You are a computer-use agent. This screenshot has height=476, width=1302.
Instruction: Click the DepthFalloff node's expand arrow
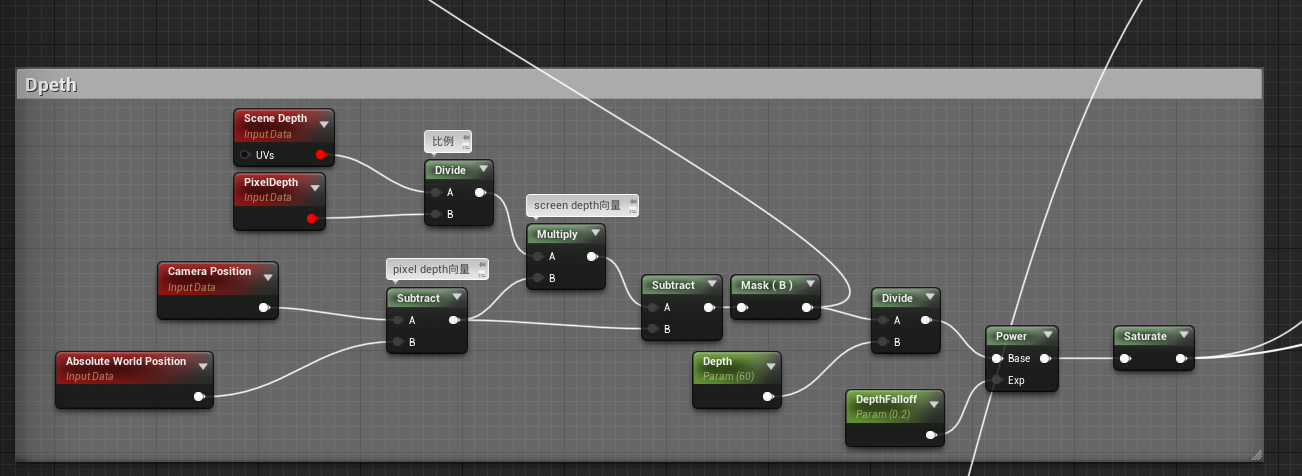tap(934, 404)
